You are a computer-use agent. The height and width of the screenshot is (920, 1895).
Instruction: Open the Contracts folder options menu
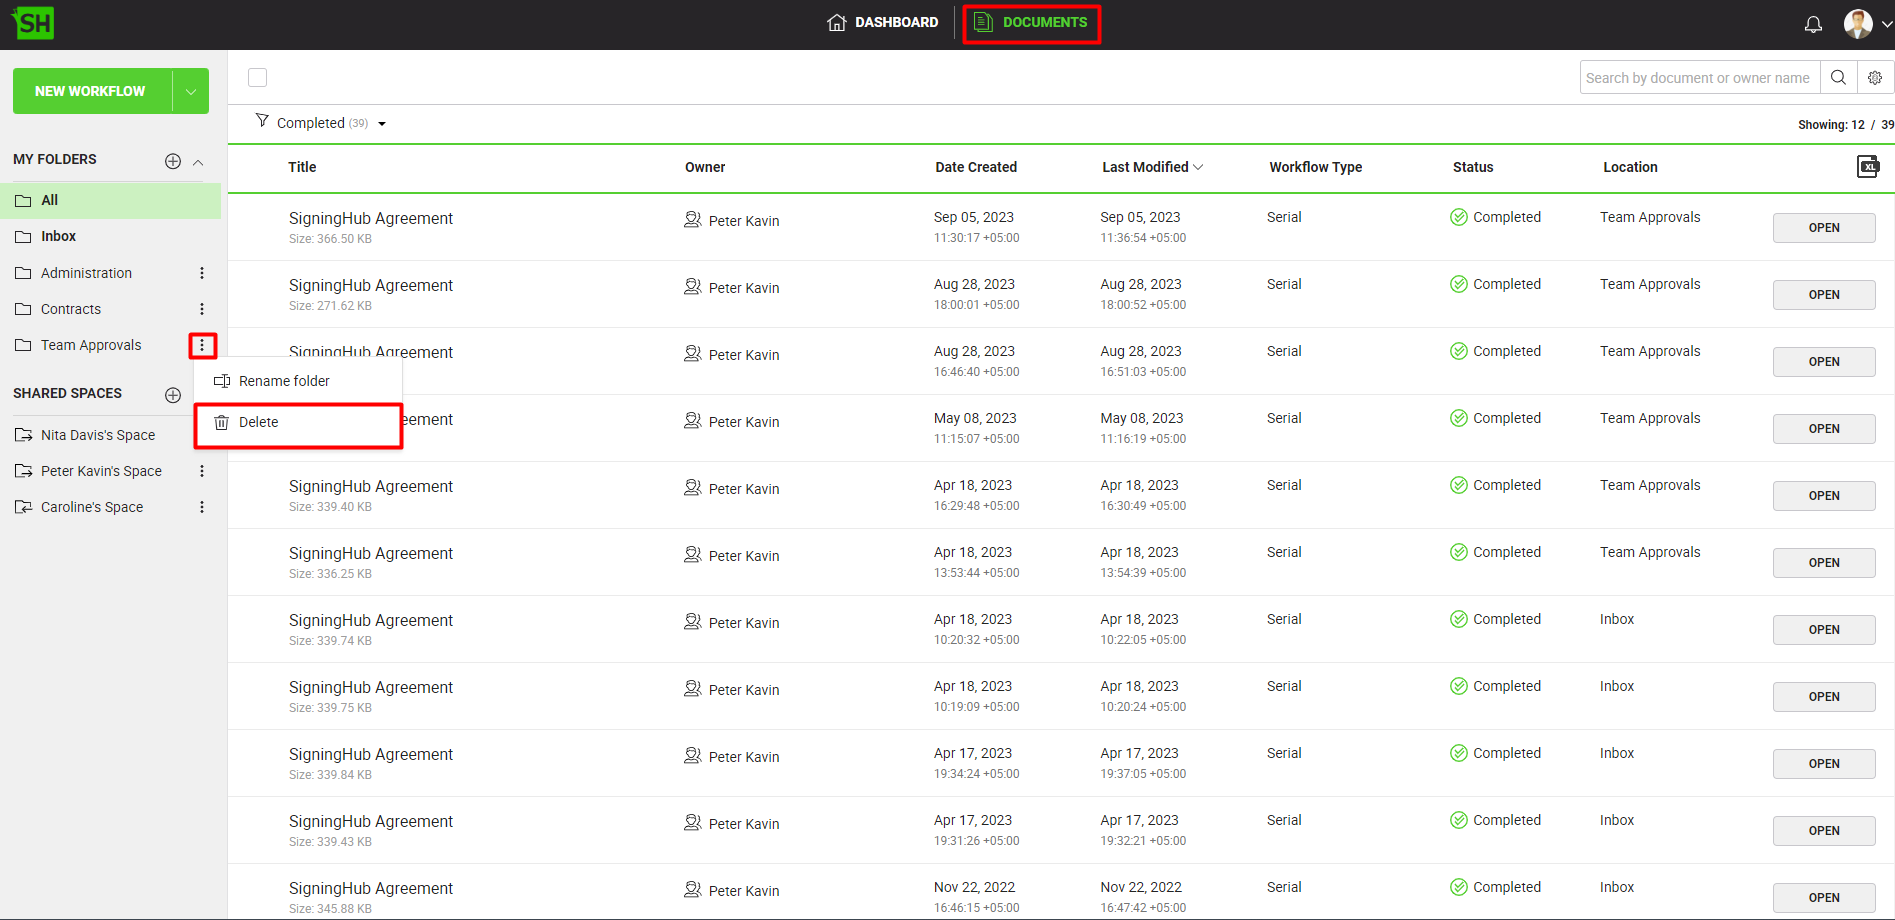(202, 309)
